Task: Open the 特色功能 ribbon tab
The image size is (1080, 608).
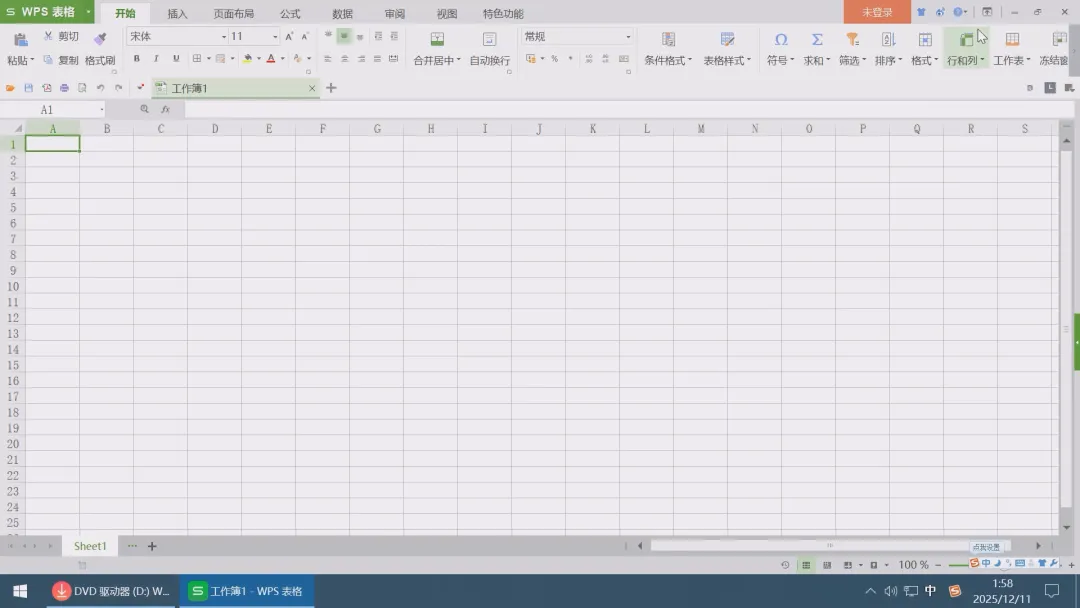Action: pos(503,14)
